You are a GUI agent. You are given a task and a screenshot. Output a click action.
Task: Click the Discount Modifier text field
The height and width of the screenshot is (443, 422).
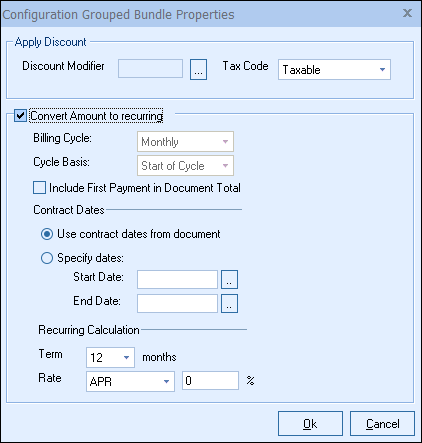150,69
